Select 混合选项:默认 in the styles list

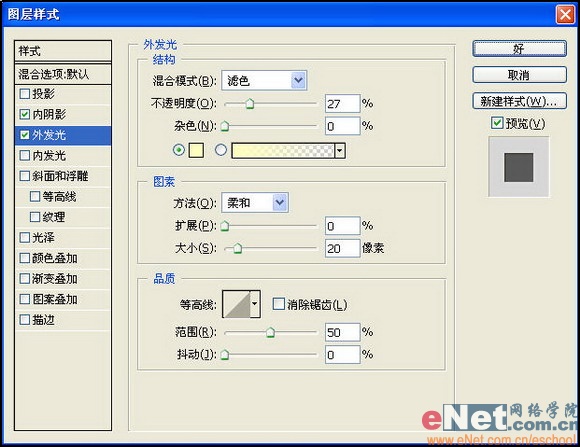pyautogui.click(x=63, y=74)
